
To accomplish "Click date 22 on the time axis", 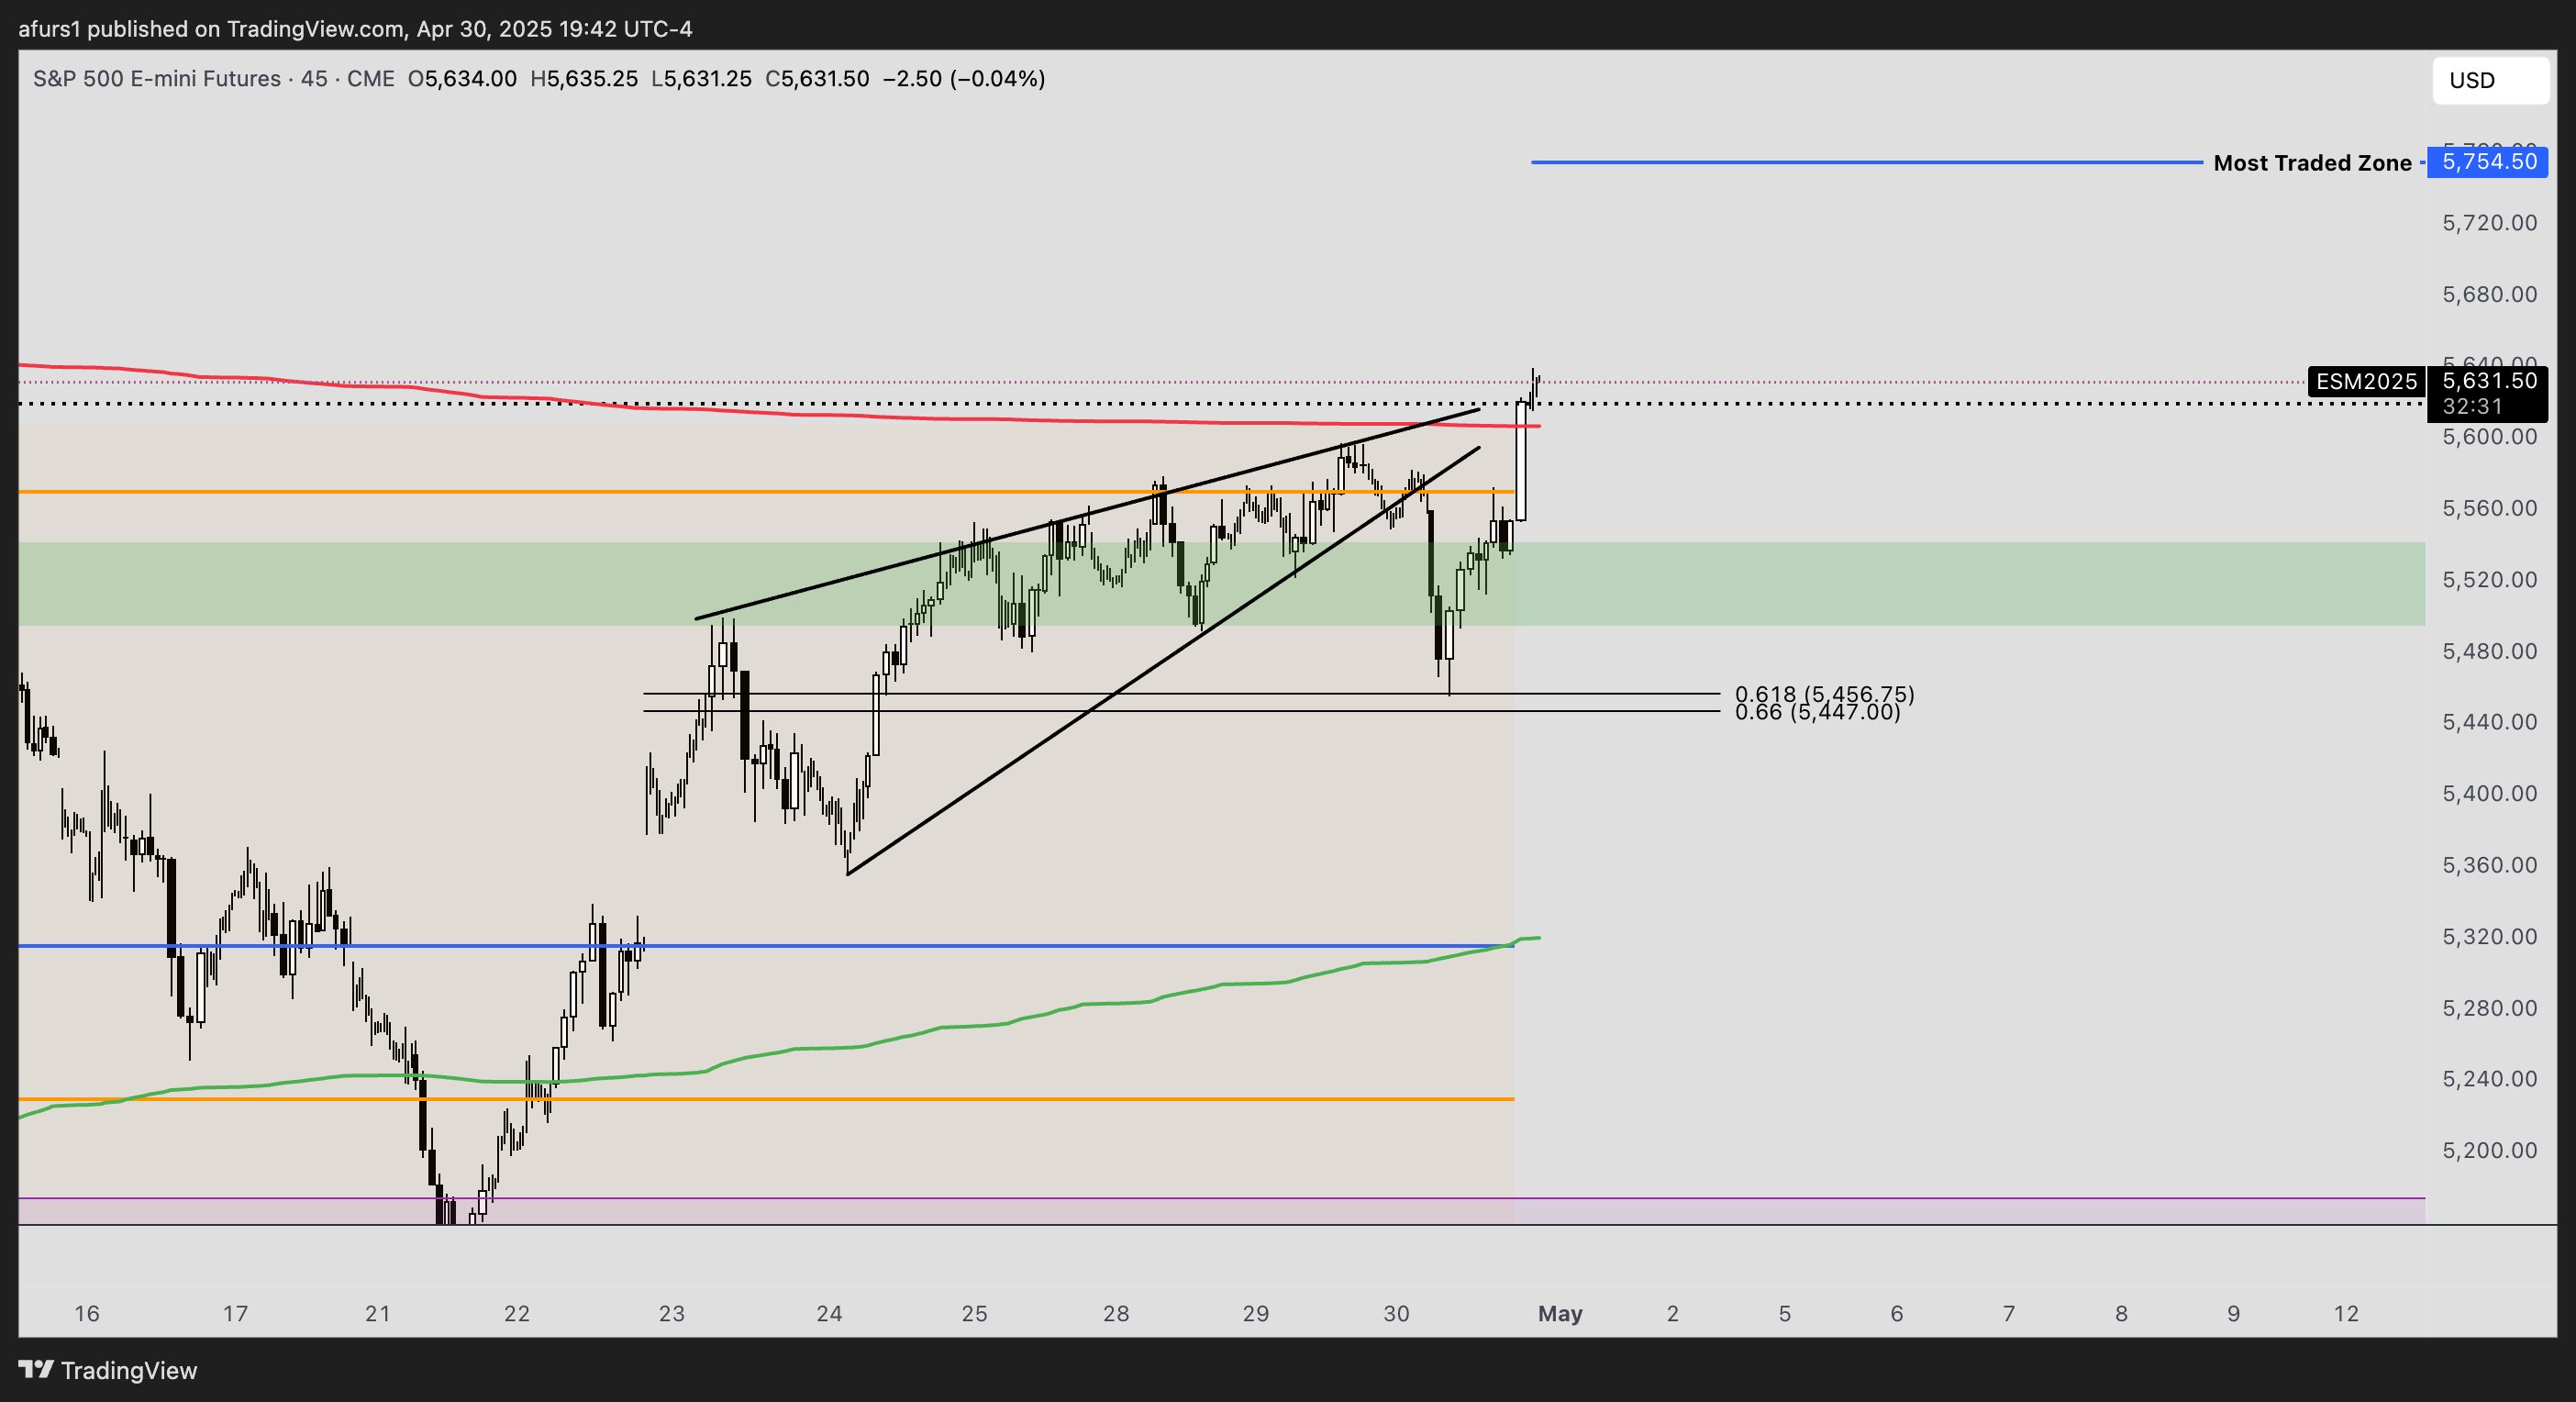I will pos(517,1314).
